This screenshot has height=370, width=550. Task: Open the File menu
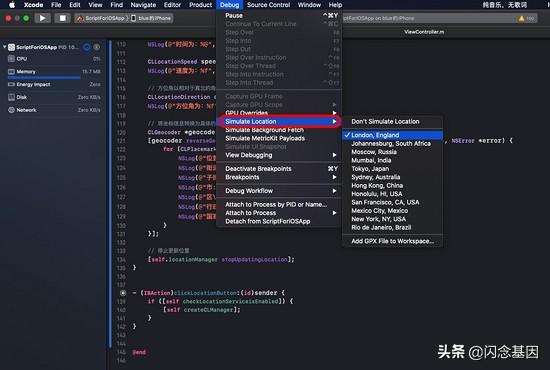56,5
